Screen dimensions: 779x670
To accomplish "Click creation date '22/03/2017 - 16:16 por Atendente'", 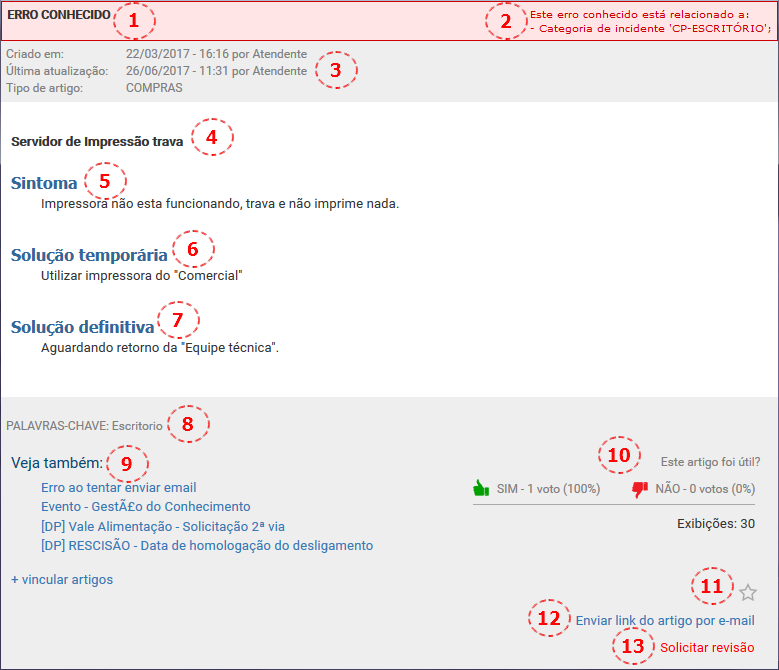I will pyautogui.click(x=216, y=54).
